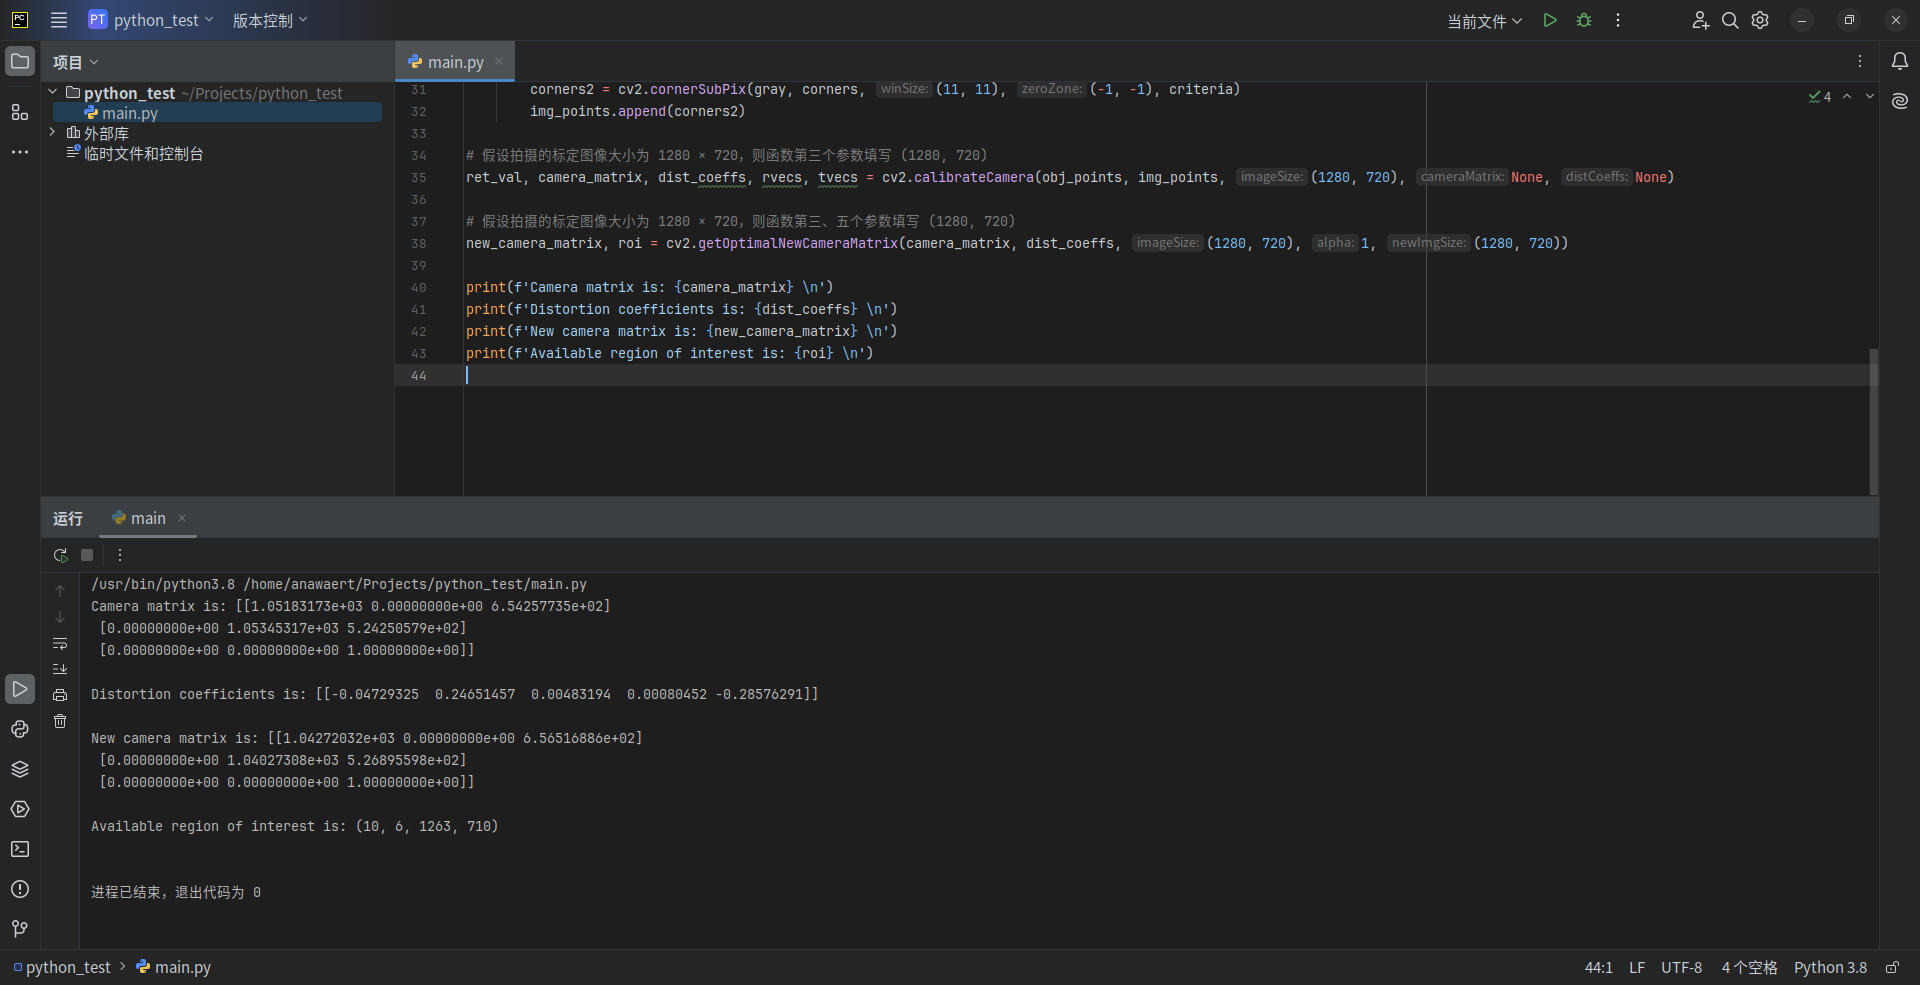1920x985 pixels.
Task: Open the notifications bell panel
Action: click(x=1900, y=61)
